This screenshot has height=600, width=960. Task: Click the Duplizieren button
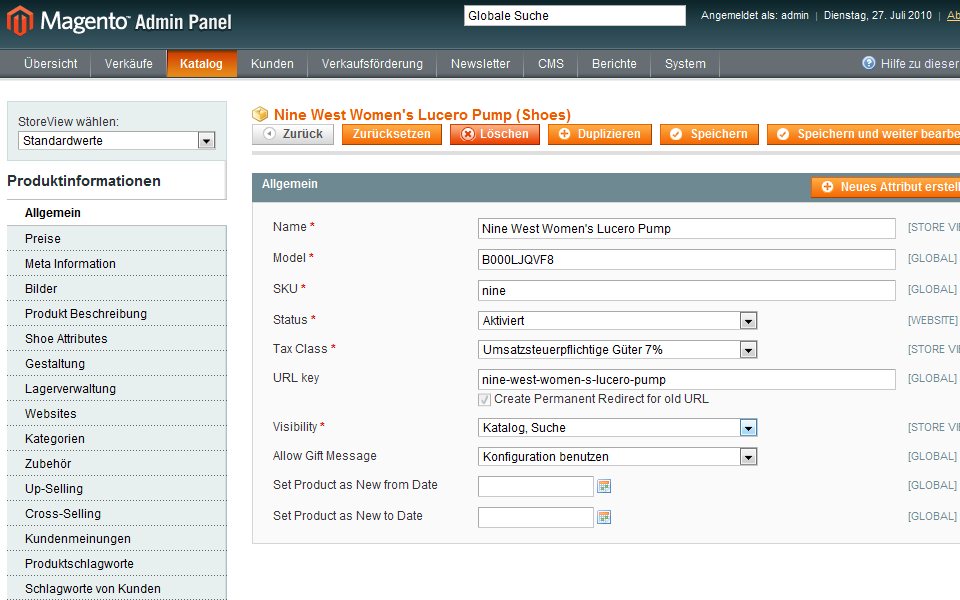600,134
